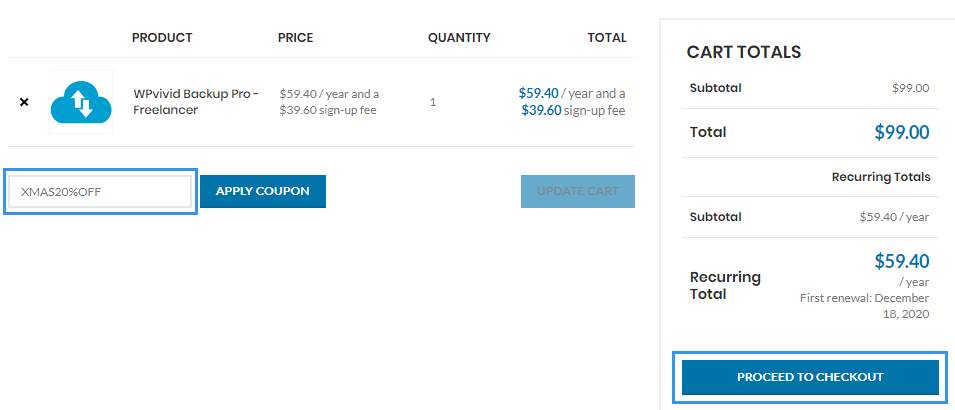Select the quantity value 1
The height and width of the screenshot is (410, 955).
tap(433, 102)
